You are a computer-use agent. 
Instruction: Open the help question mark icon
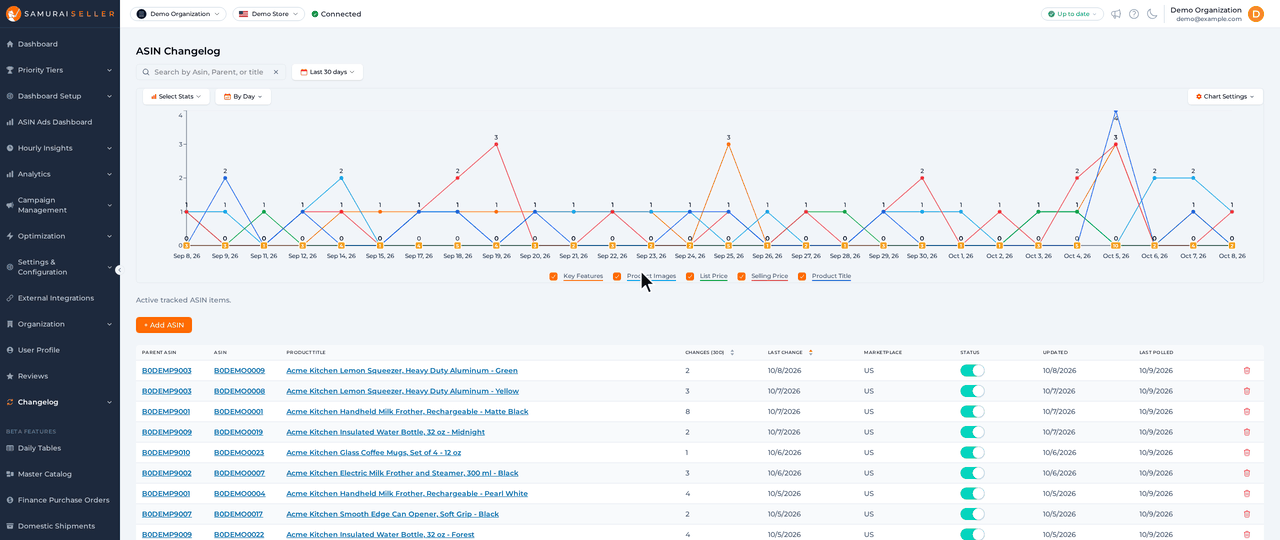(1134, 14)
